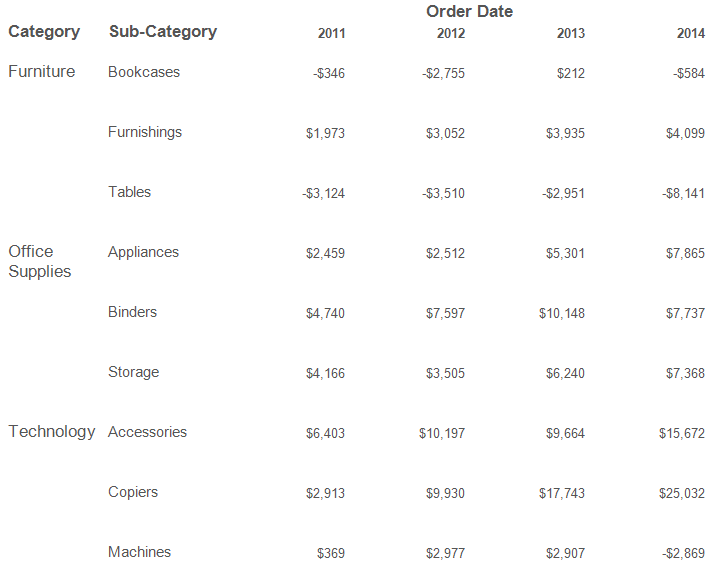Select the Tables sub-category label
The width and height of the screenshot is (713, 585).
[129, 192]
